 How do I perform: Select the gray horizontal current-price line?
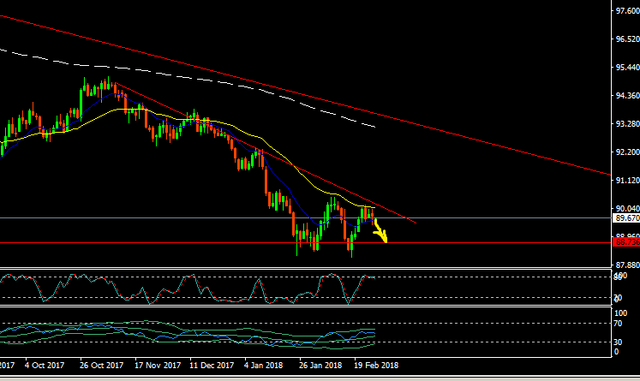point(306,218)
